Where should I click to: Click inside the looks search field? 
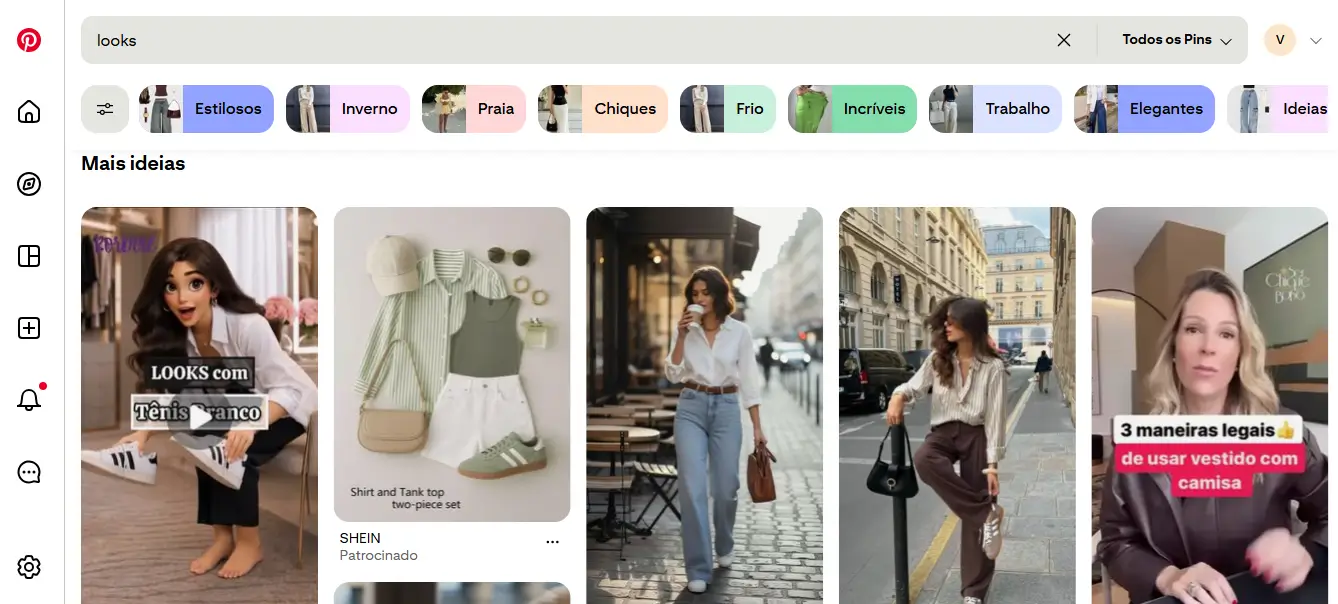pyautogui.click(x=560, y=40)
